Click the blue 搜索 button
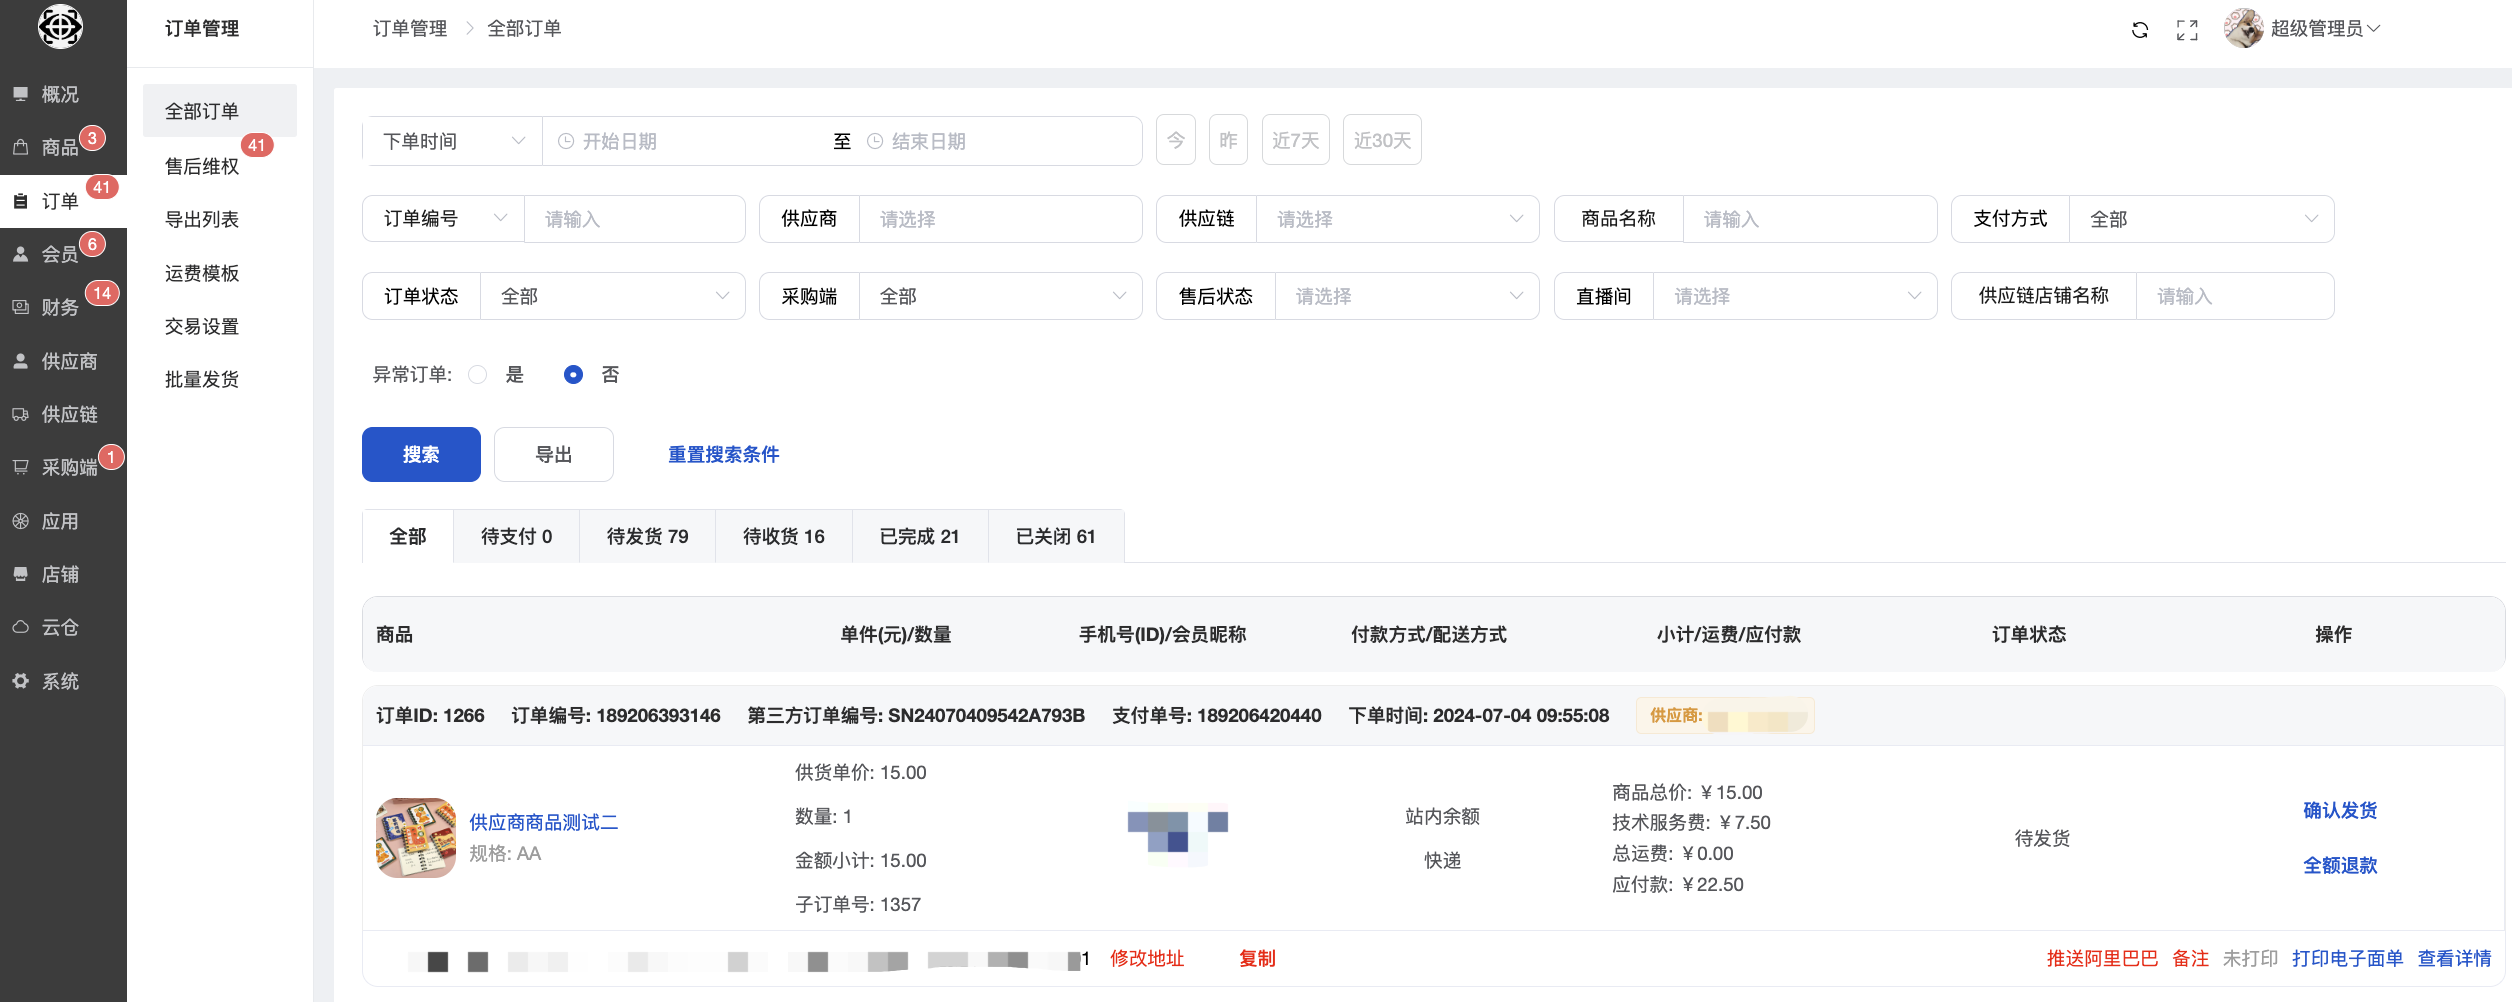Image resolution: width=2512 pixels, height=1002 pixels. click(x=421, y=455)
